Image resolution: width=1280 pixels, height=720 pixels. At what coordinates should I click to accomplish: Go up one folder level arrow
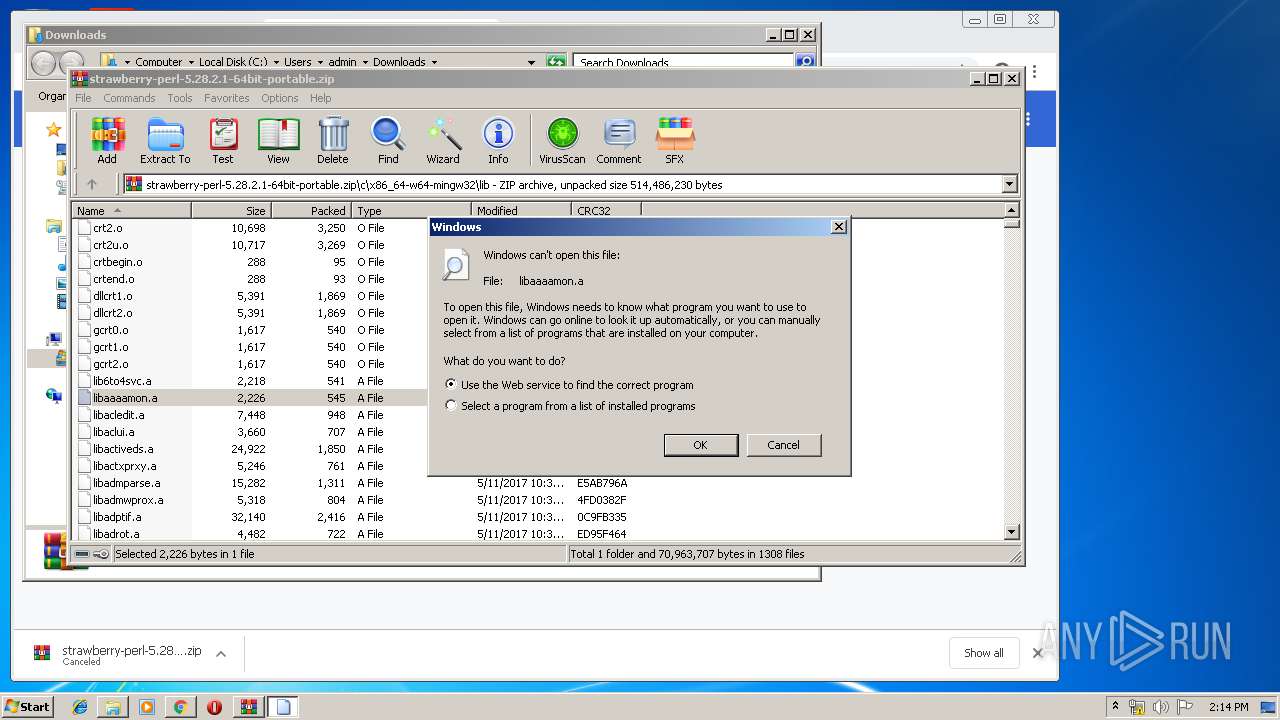[x=92, y=184]
